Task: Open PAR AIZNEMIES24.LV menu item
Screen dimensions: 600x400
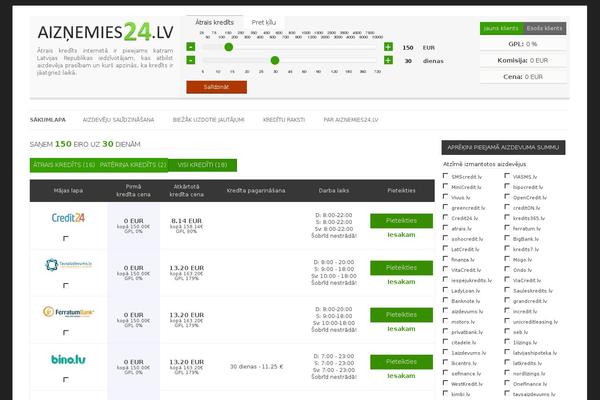Action: (x=351, y=120)
